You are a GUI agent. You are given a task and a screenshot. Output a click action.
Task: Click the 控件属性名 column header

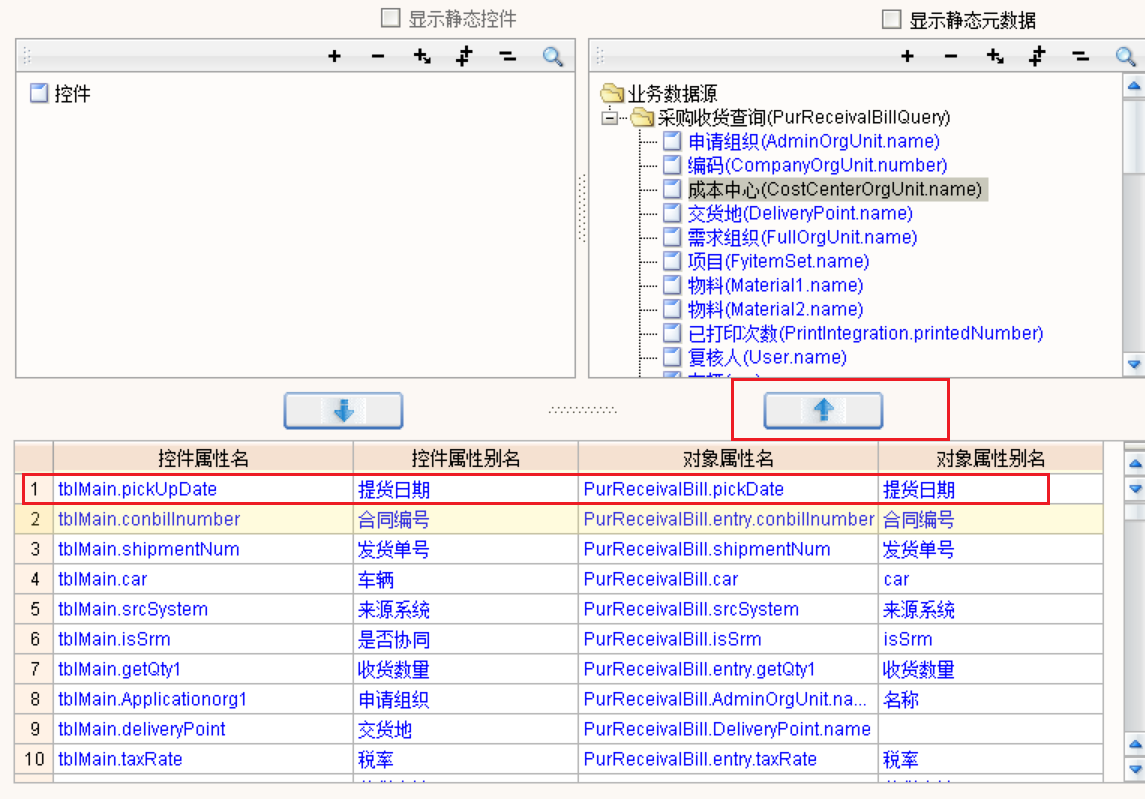click(x=203, y=458)
